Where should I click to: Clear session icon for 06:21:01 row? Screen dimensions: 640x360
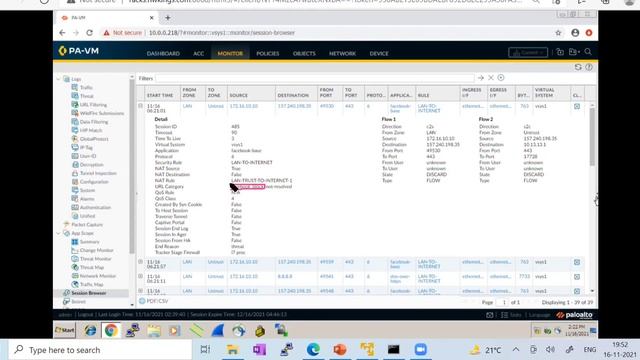tap(577, 106)
